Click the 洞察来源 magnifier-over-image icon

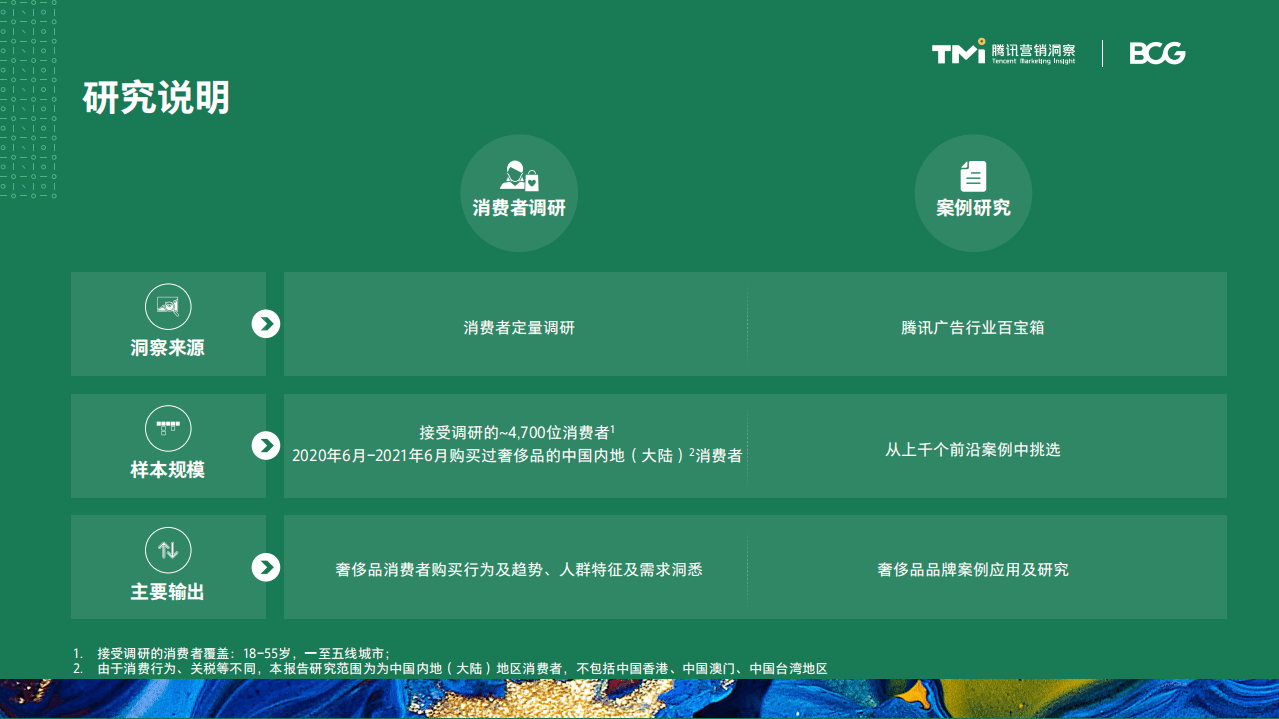click(167, 307)
